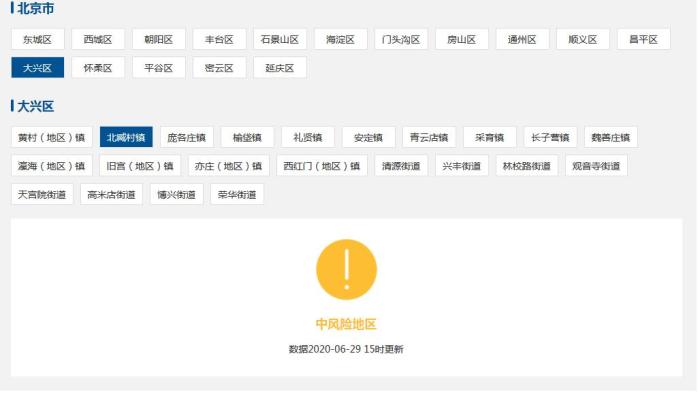Pick 海淀区 from the district list
Image resolution: width=700 pixels, height=405 pixels.
(340, 40)
